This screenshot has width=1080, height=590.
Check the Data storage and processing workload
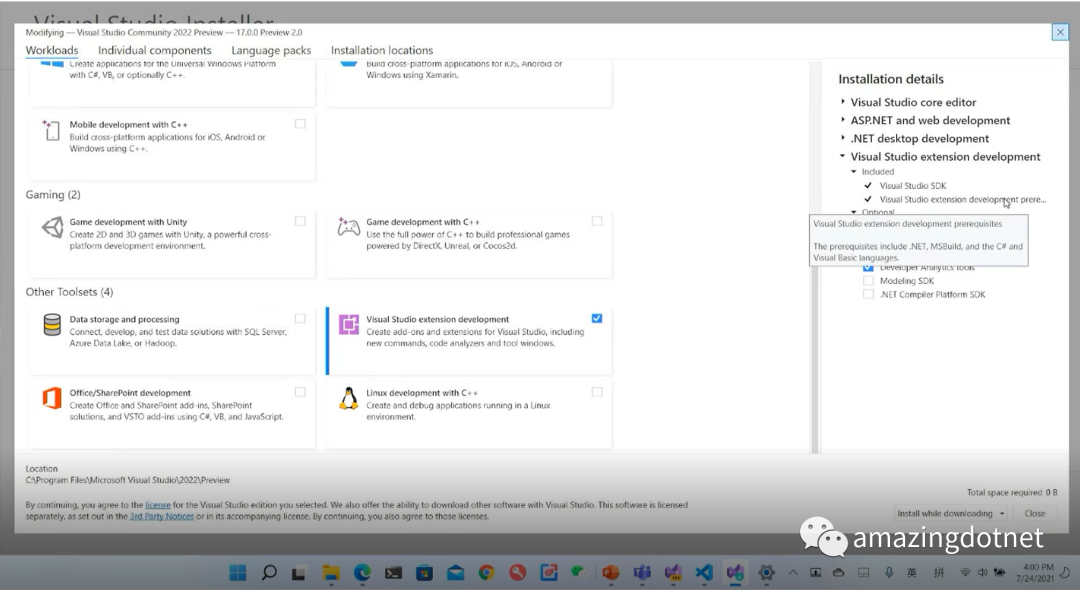tap(300, 318)
